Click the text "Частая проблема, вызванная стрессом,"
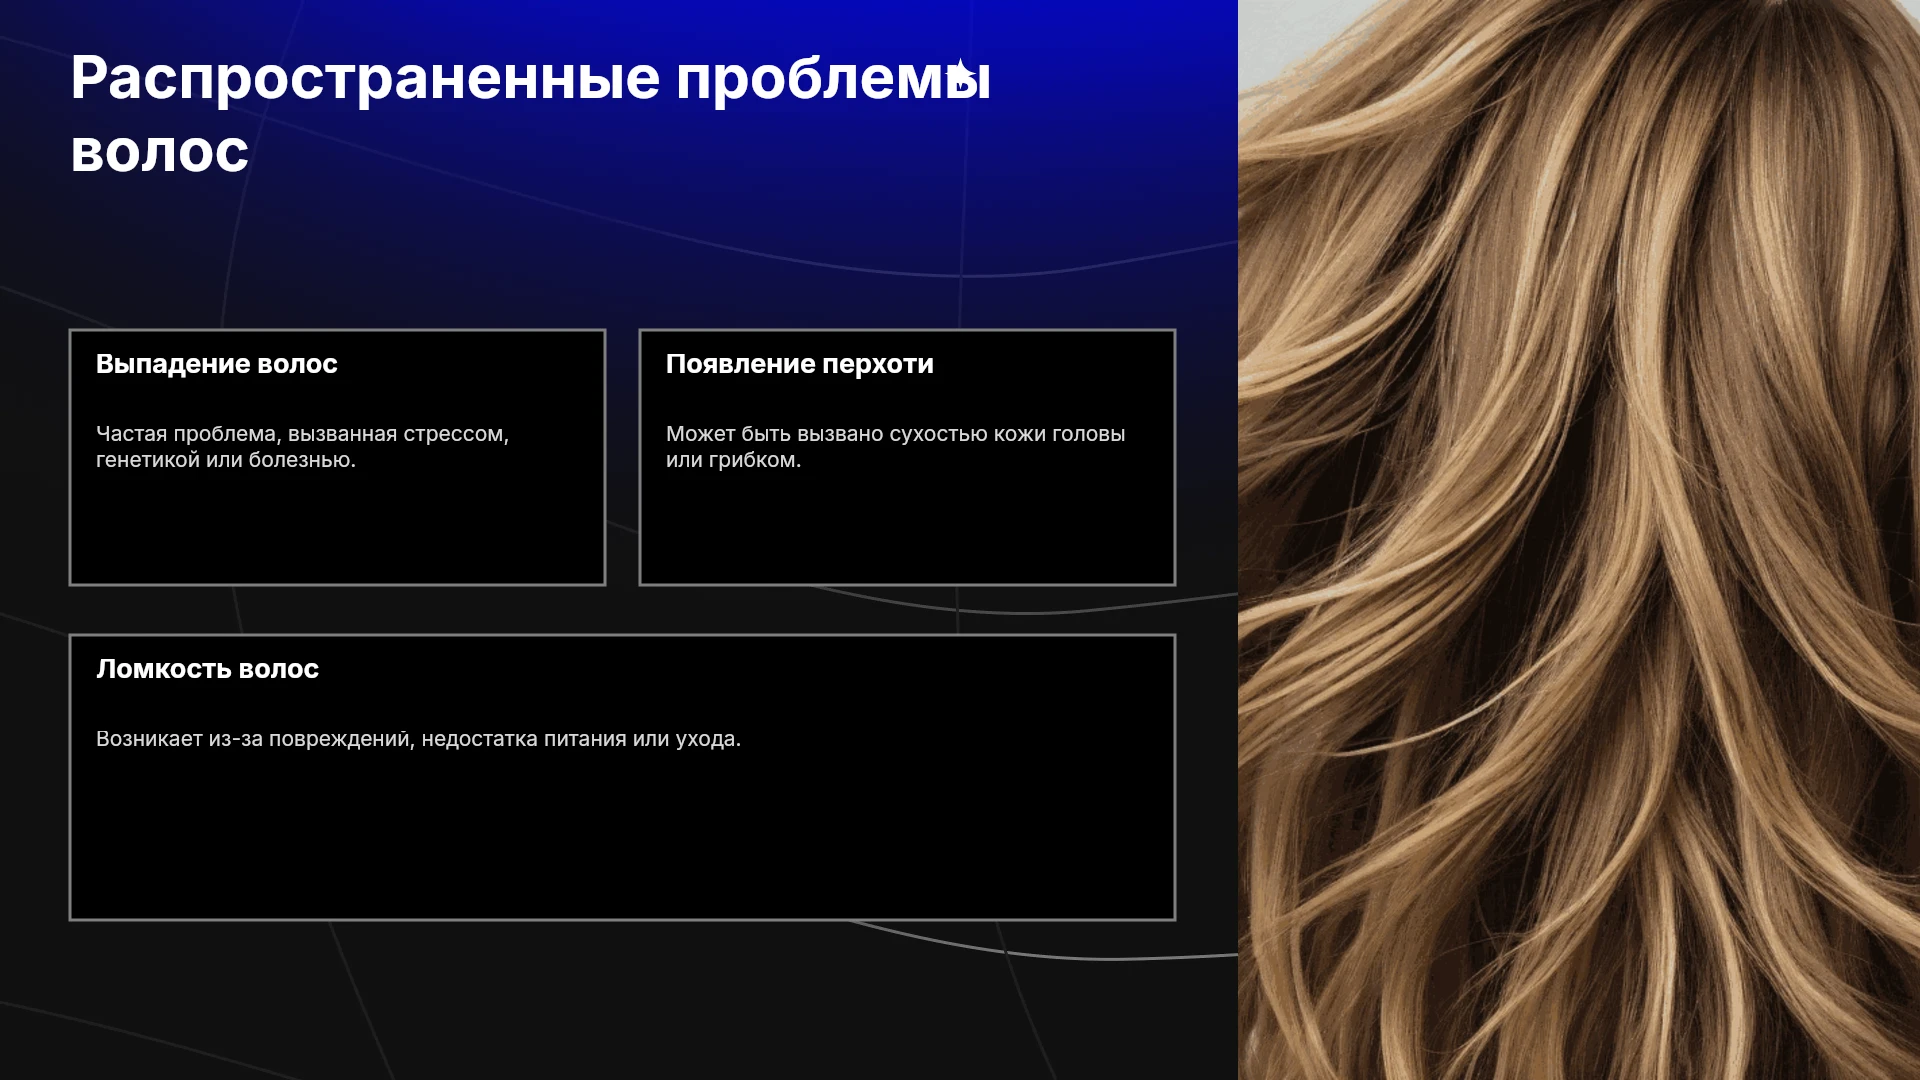This screenshot has width=1920, height=1080. [x=302, y=434]
